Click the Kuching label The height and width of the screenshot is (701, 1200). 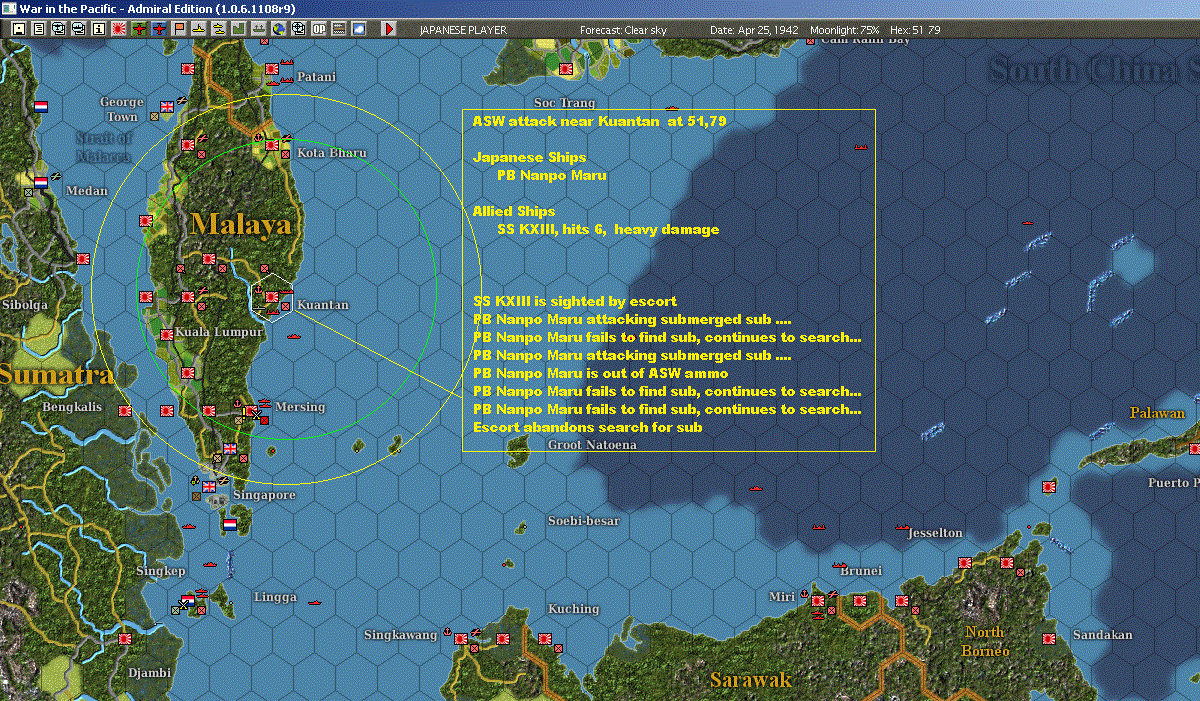tap(573, 609)
